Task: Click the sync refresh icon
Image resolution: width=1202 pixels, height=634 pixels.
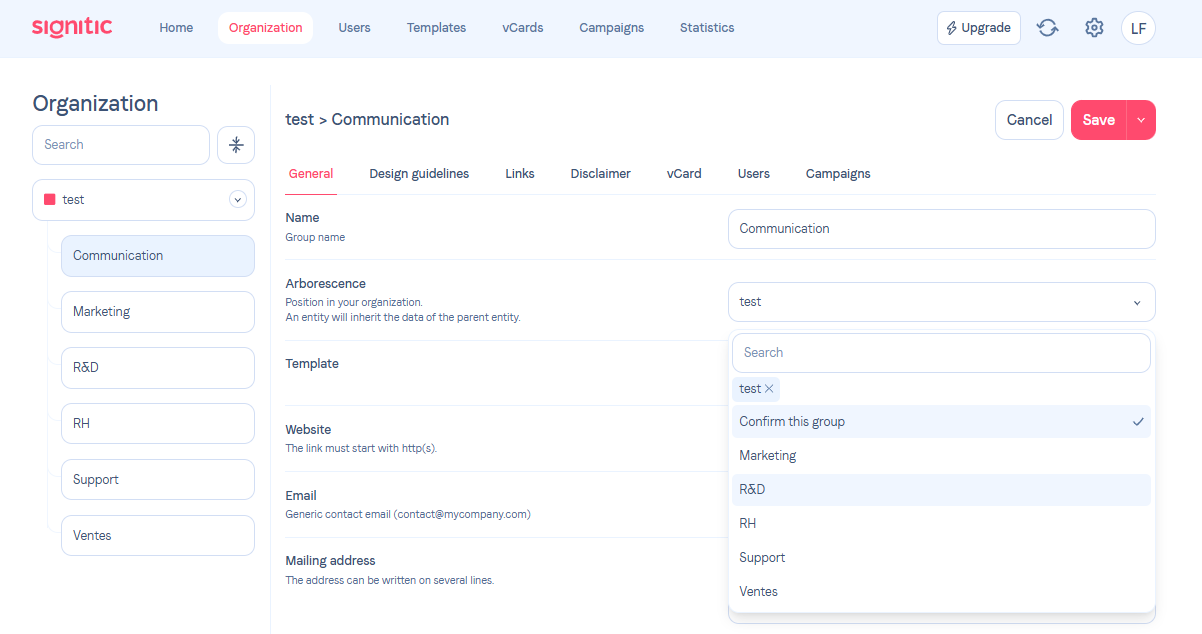Action: click(1048, 28)
